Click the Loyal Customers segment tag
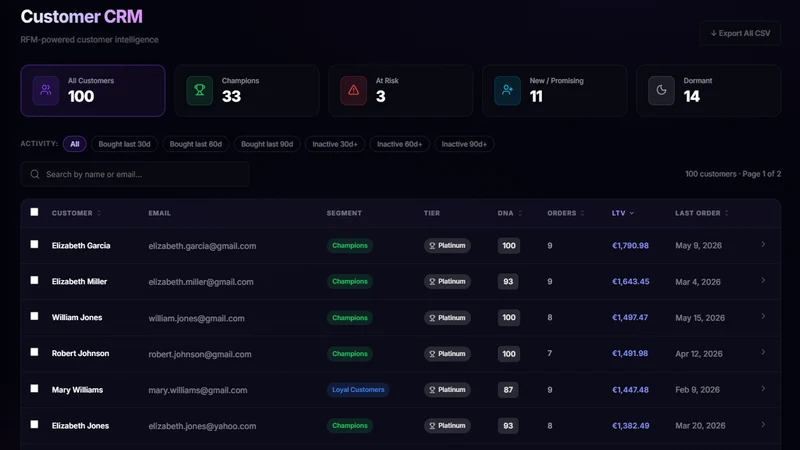 (358, 390)
